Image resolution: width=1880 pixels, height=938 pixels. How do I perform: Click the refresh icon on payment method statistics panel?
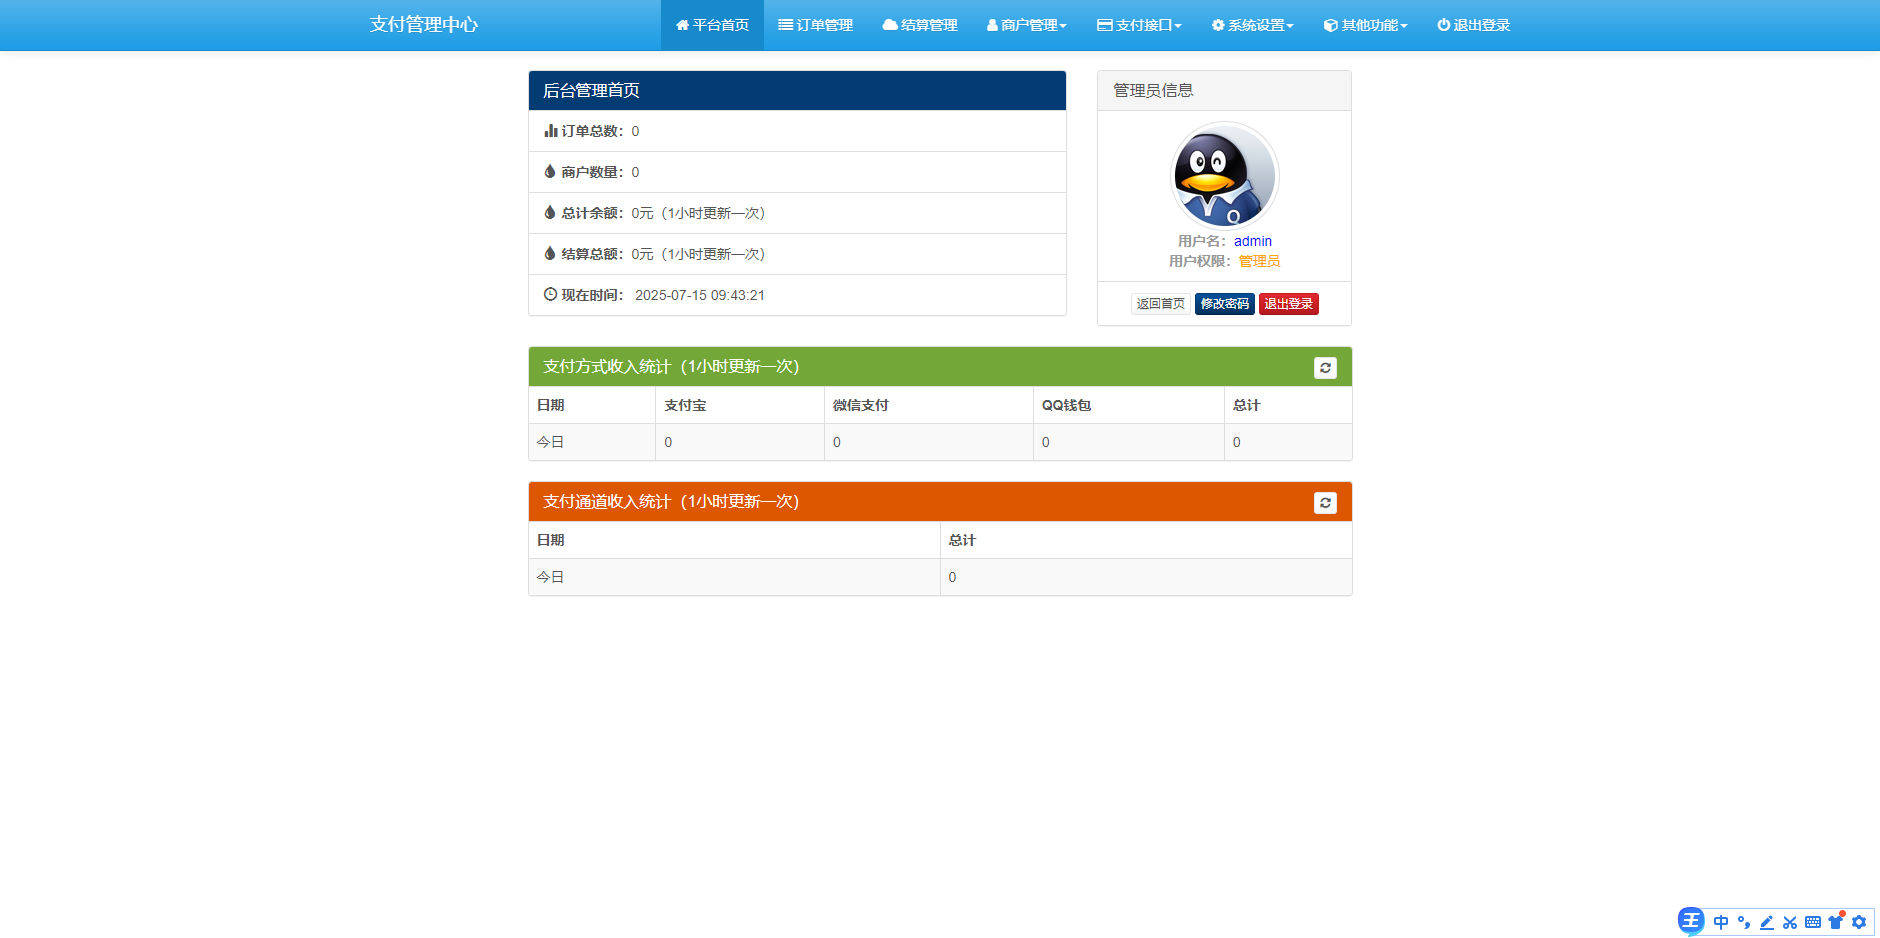[1325, 367]
